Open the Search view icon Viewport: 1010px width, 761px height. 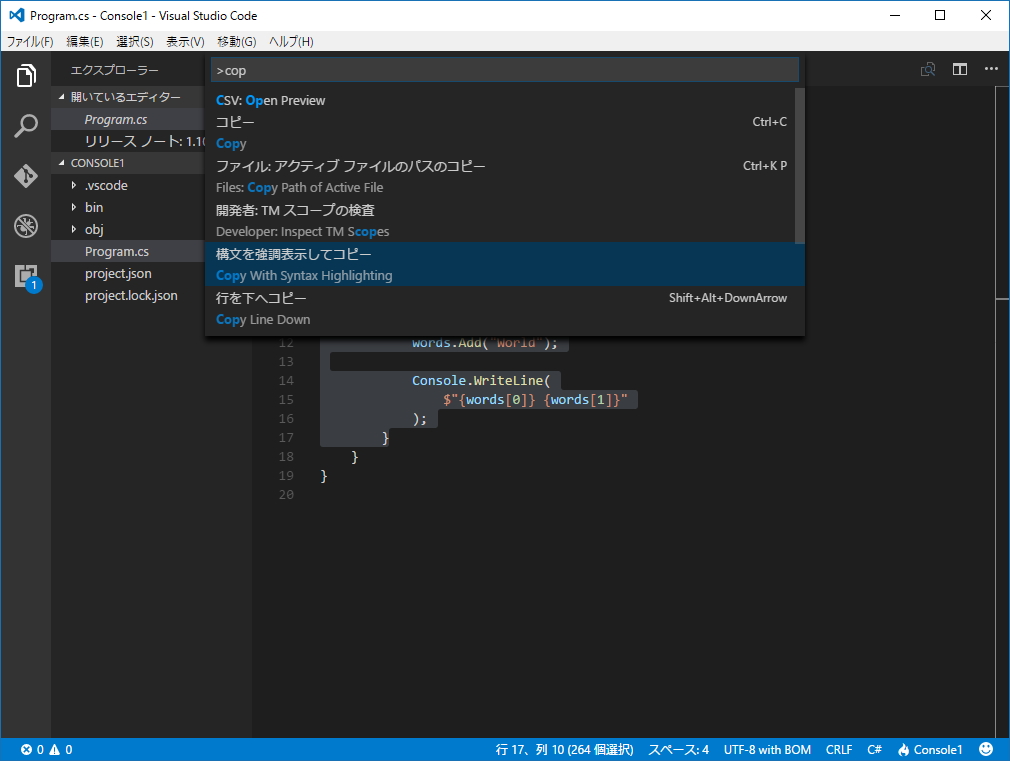coord(26,126)
